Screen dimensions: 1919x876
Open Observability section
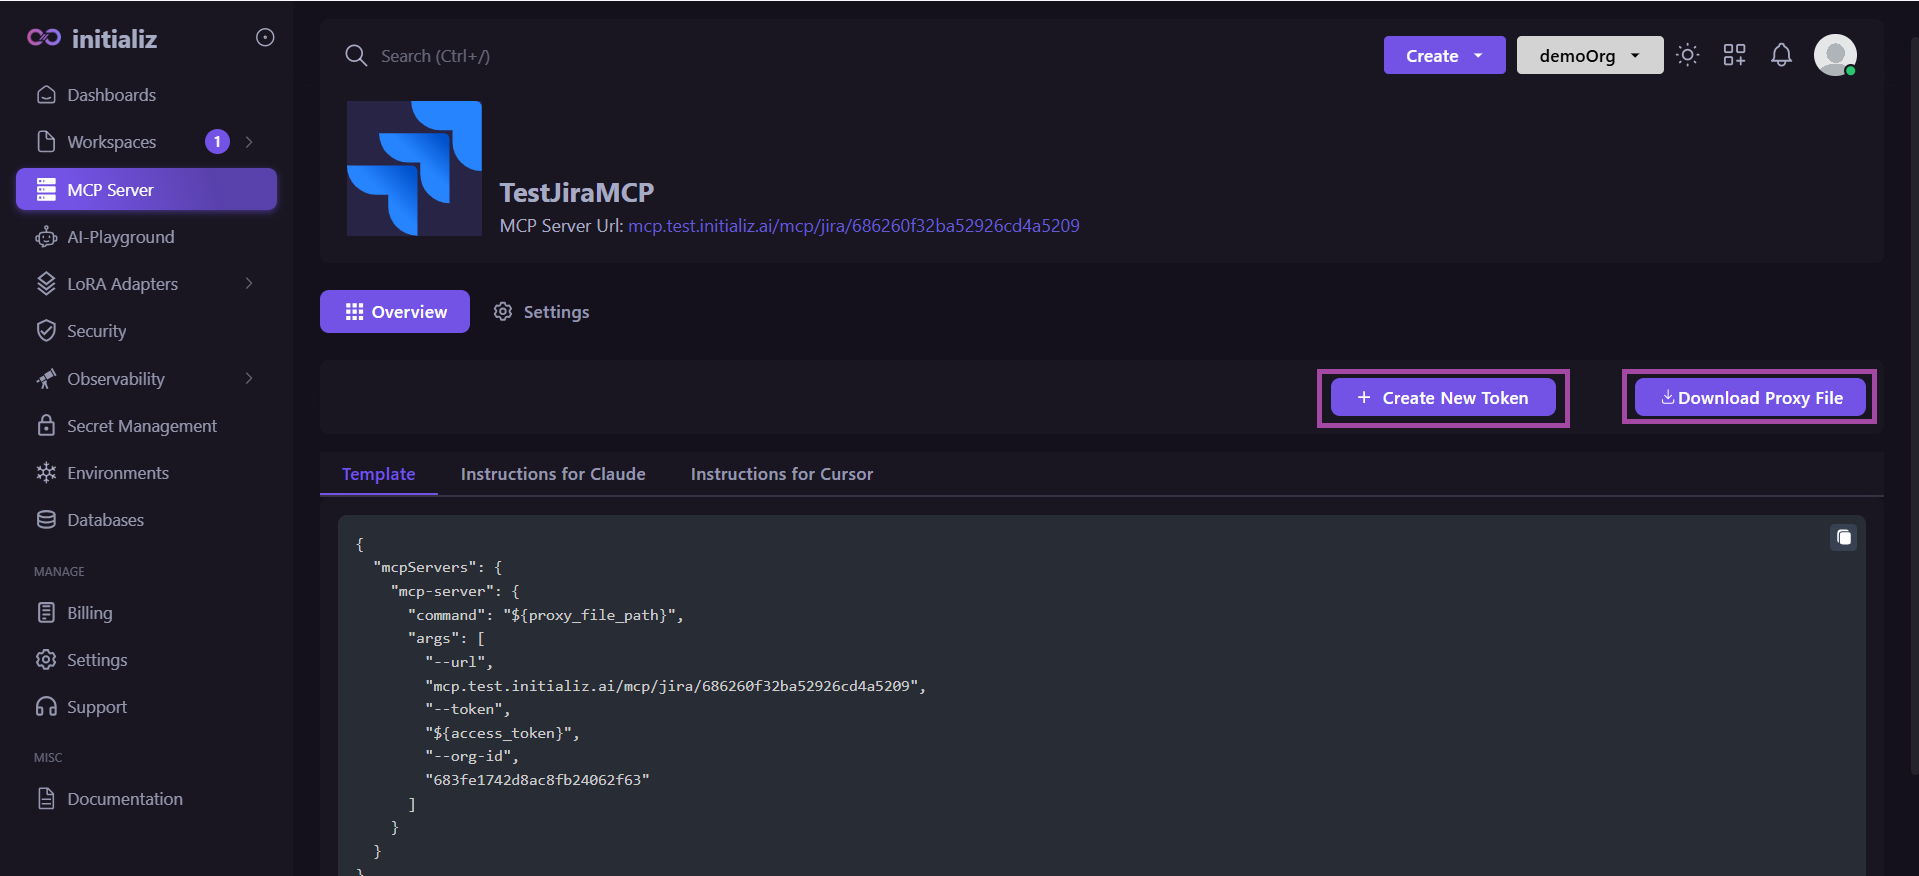coord(115,379)
